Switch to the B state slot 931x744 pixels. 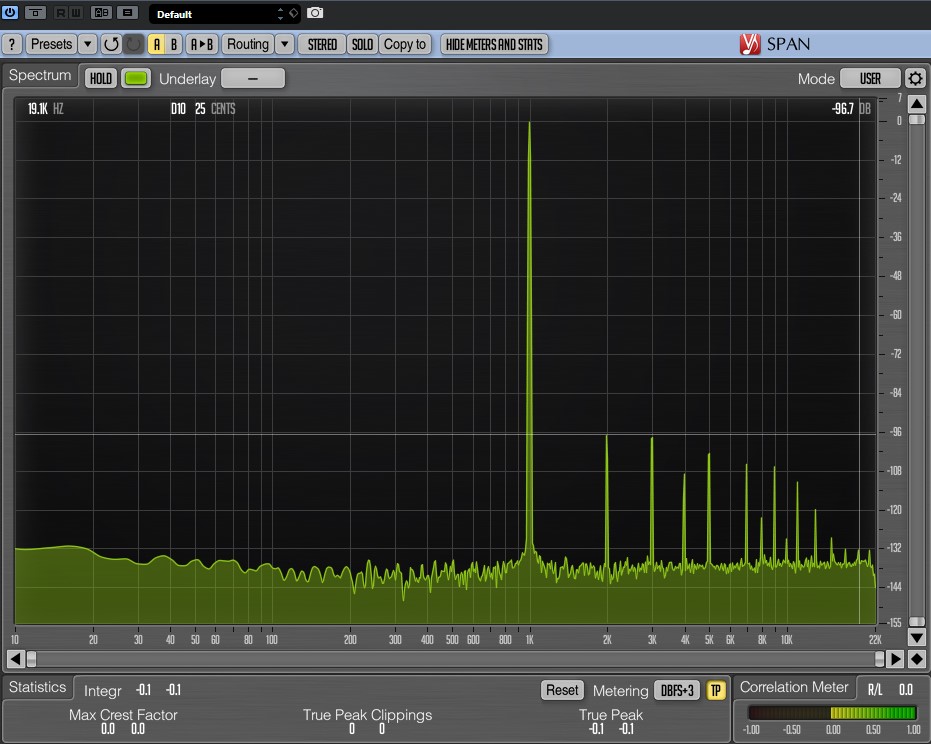click(173, 44)
